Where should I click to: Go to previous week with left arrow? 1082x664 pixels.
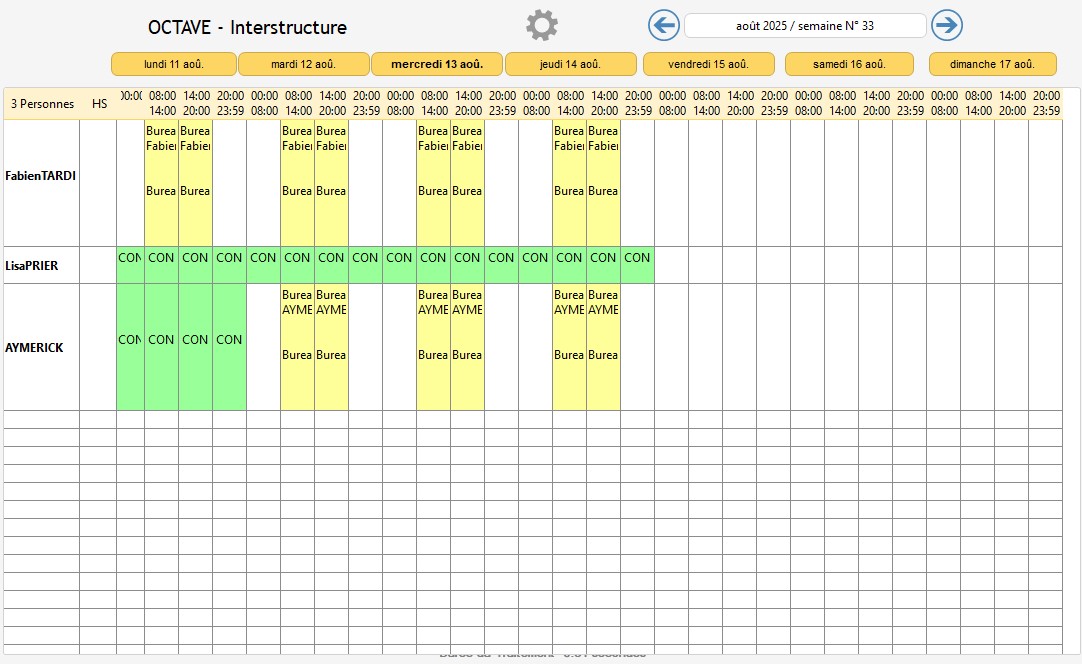664,25
